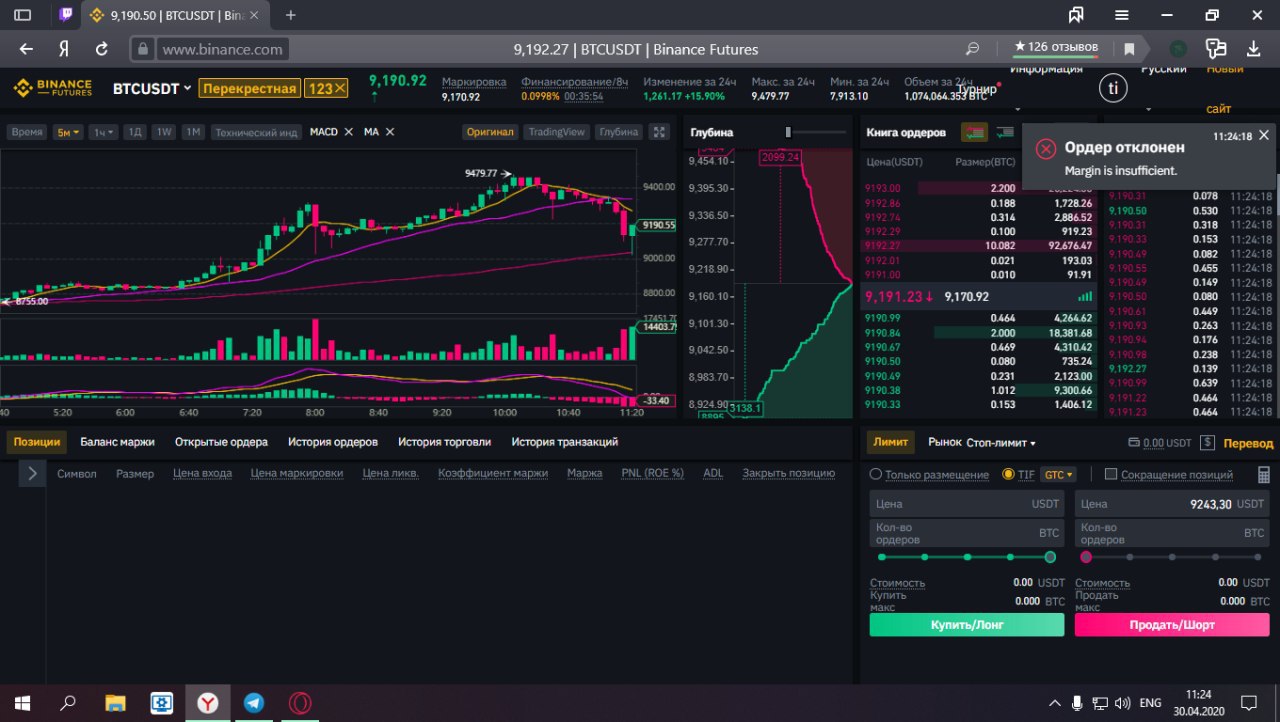Viewport: 1280px width, 722px height.
Task: Select the Только размещение radio button
Action: [x=876, y=475]
